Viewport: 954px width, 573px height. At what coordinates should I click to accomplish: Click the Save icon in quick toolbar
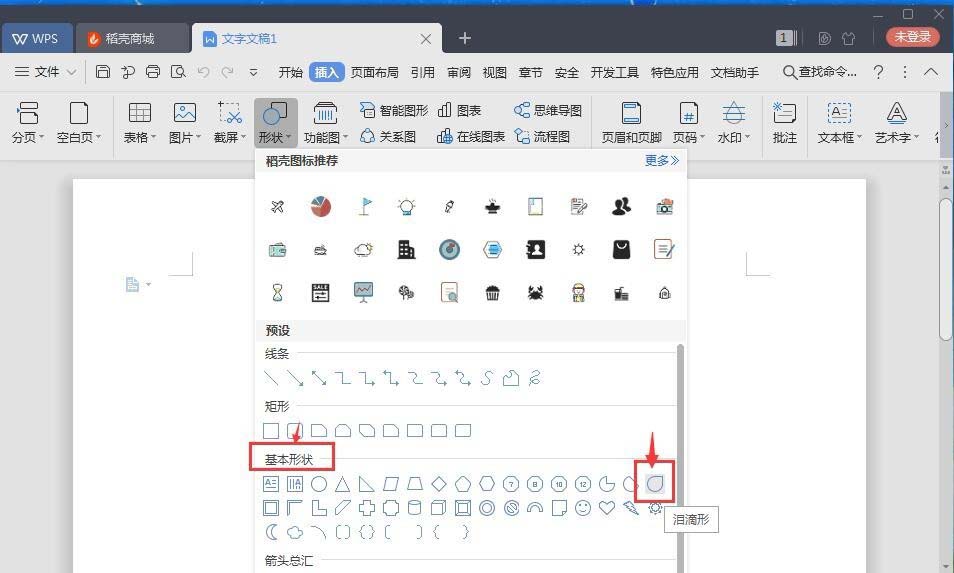(103, 72)
